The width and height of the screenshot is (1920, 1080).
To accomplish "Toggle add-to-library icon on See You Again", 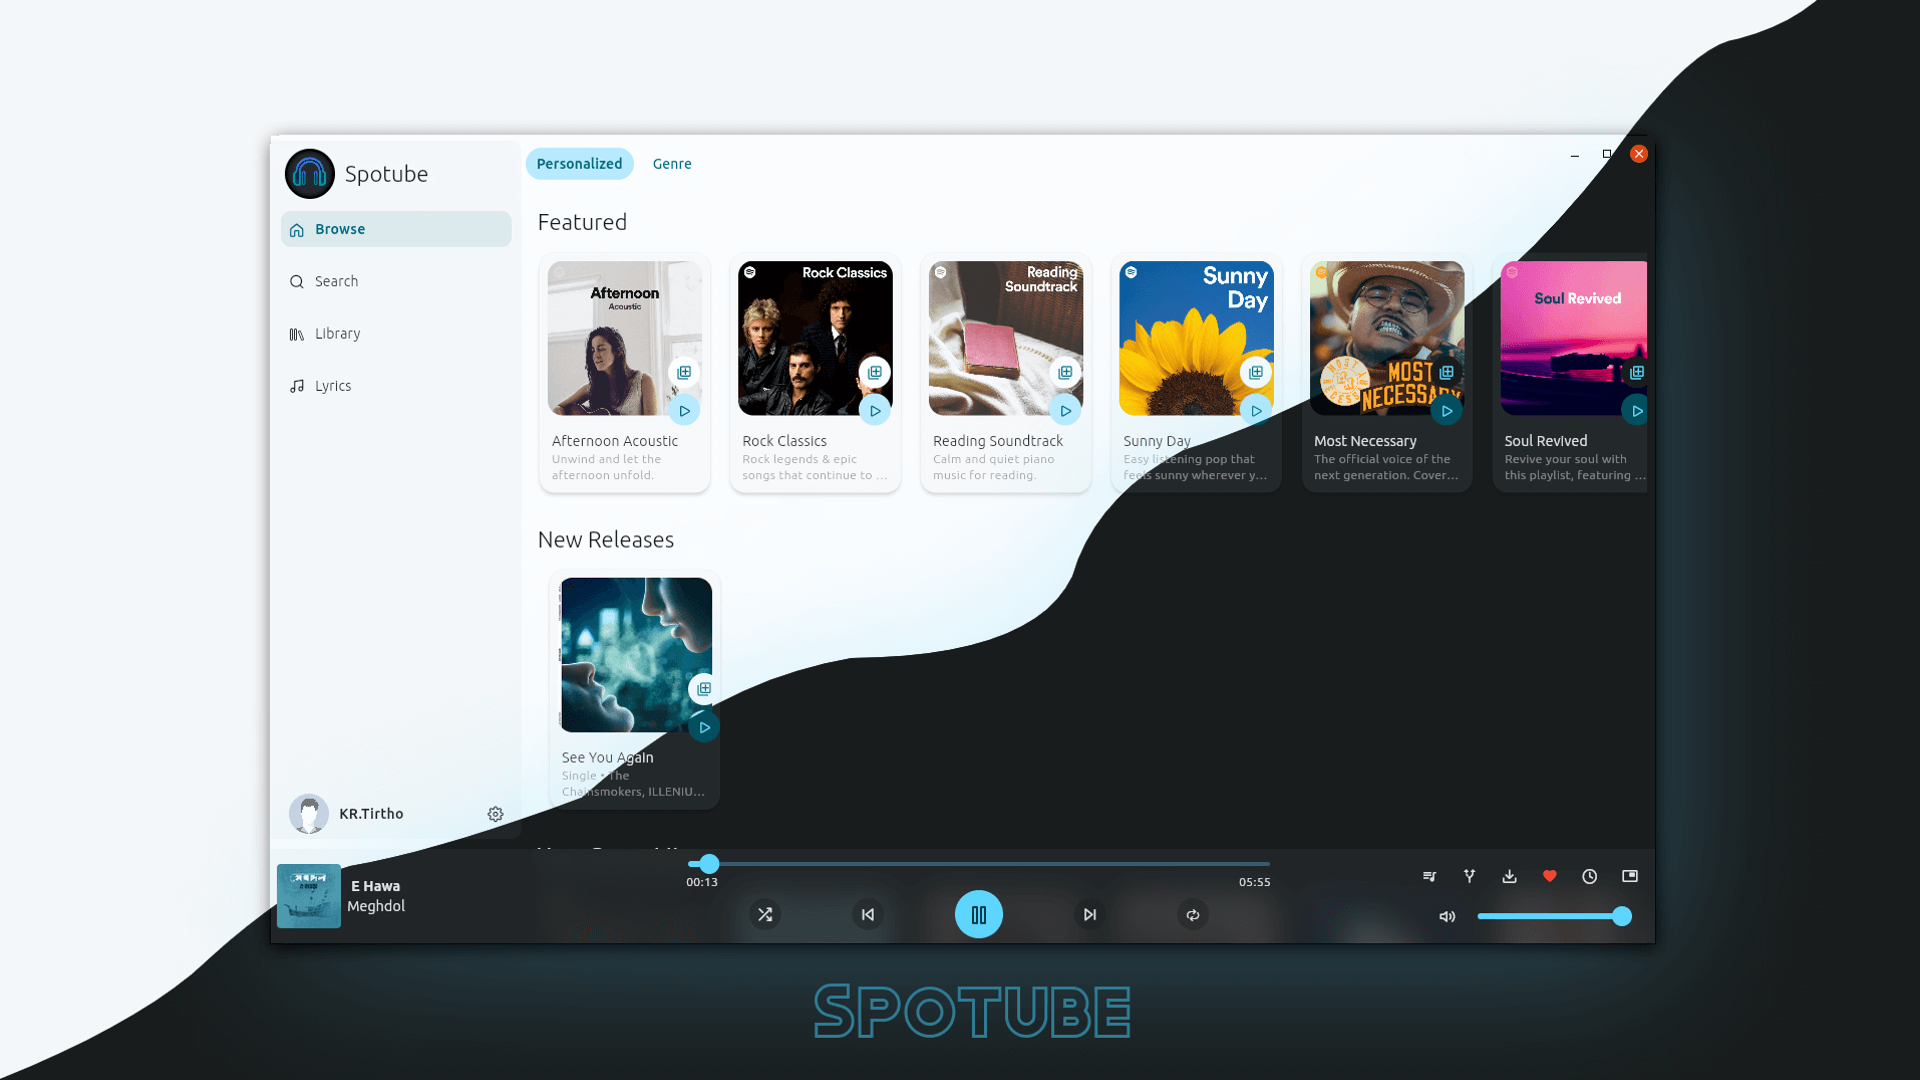I will click(703, 688).
